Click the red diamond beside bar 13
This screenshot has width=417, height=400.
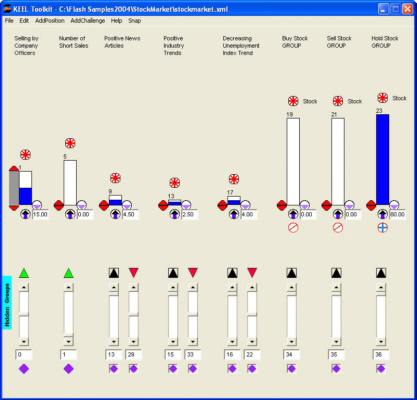tap(163, 206)
